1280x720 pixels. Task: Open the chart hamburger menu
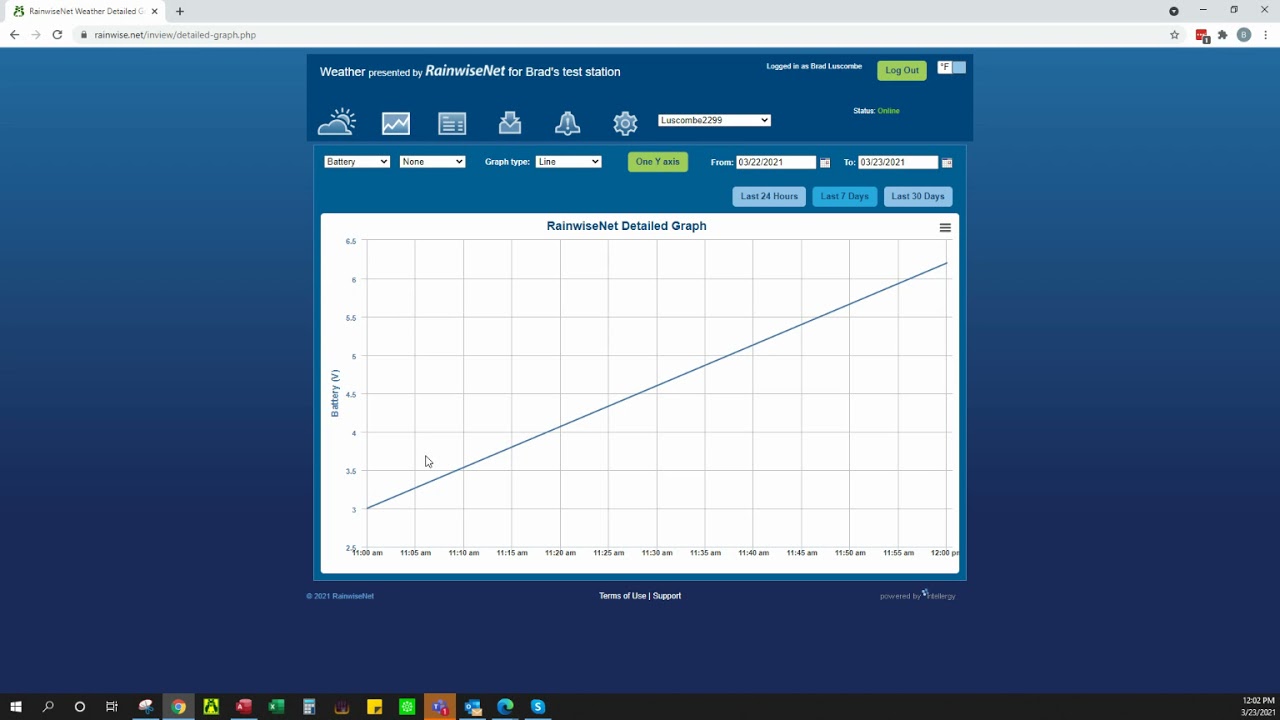945,228
